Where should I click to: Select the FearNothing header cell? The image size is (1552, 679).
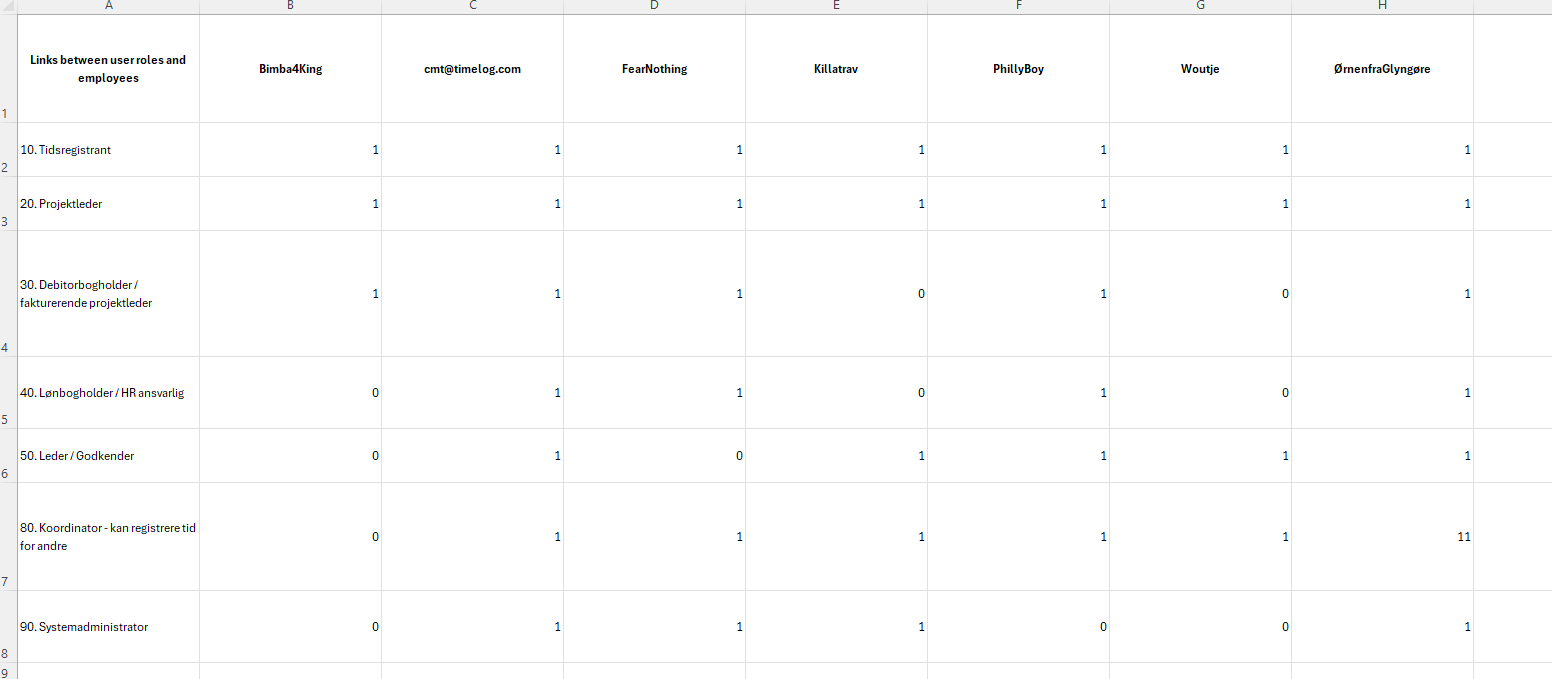point(654,69)
